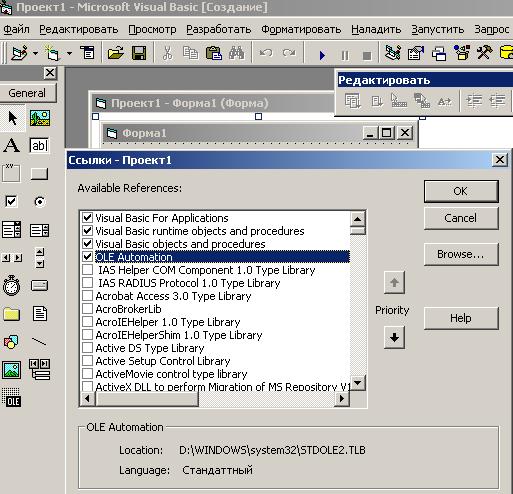Open the Запустить menu
The width and height of the screenshot is (513, 494).
tap(438, 29)
